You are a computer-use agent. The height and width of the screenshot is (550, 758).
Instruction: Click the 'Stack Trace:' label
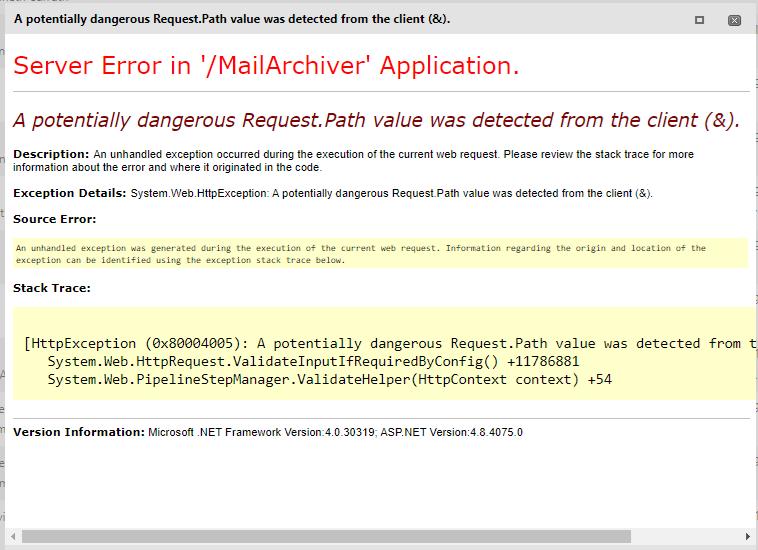(x=52, y=288)
